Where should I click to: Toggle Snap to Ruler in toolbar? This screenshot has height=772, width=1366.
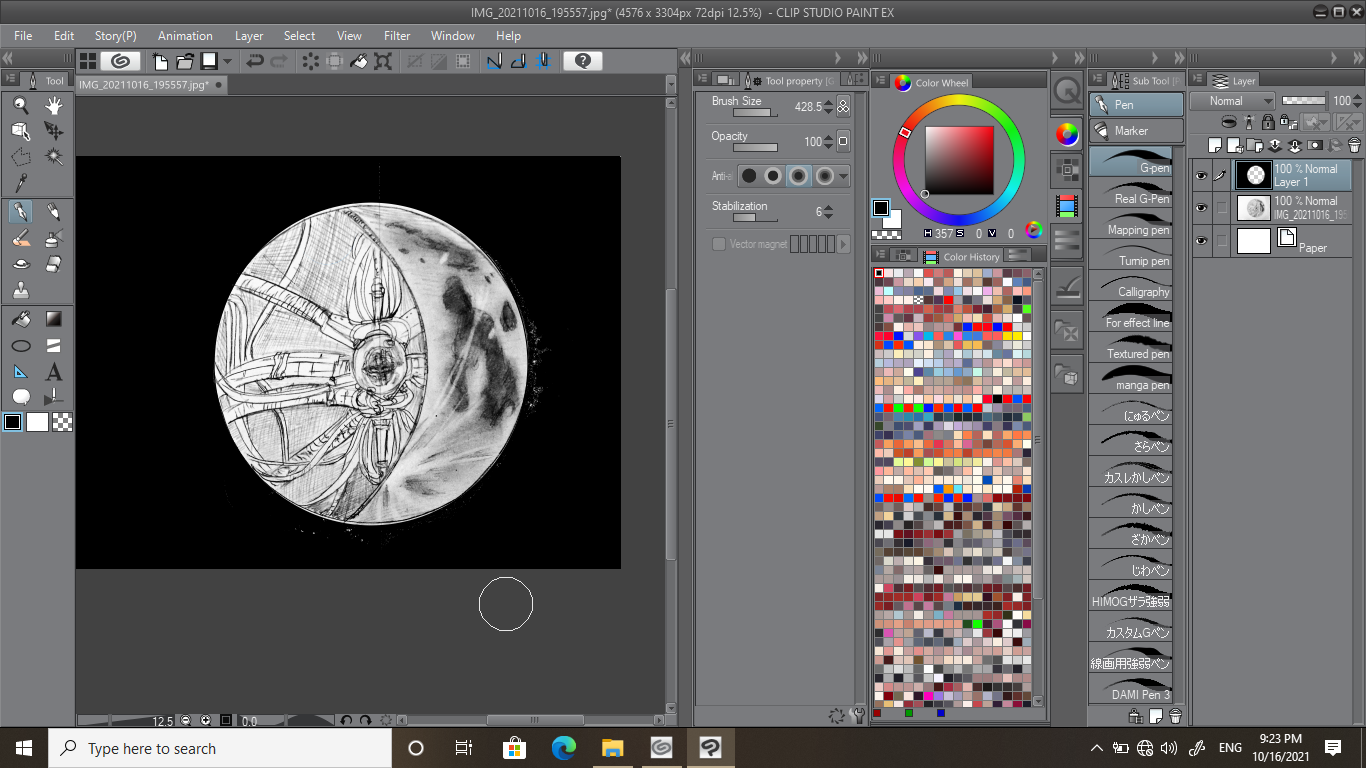(x=494, y=61)
